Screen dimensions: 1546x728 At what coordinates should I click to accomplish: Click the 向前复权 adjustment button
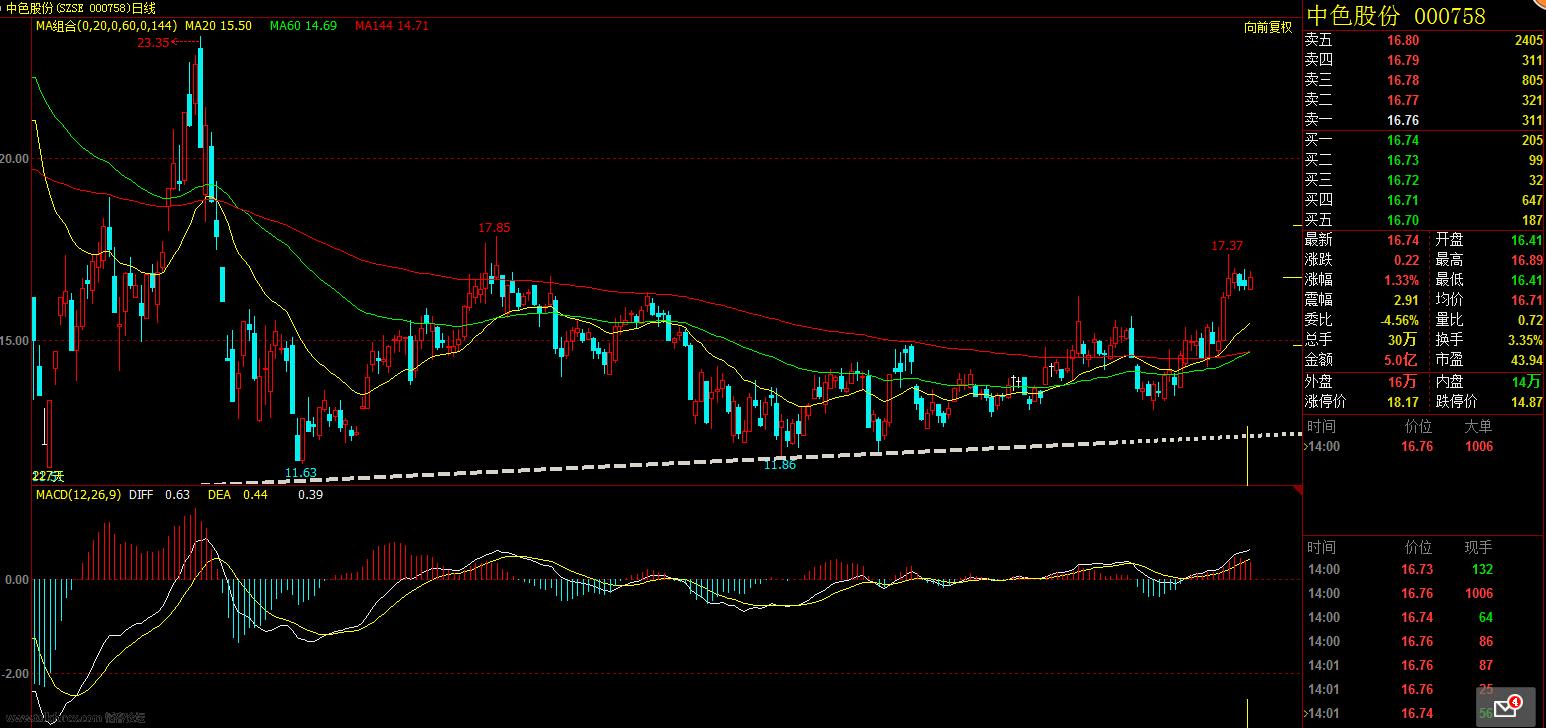click(1268, 27)
